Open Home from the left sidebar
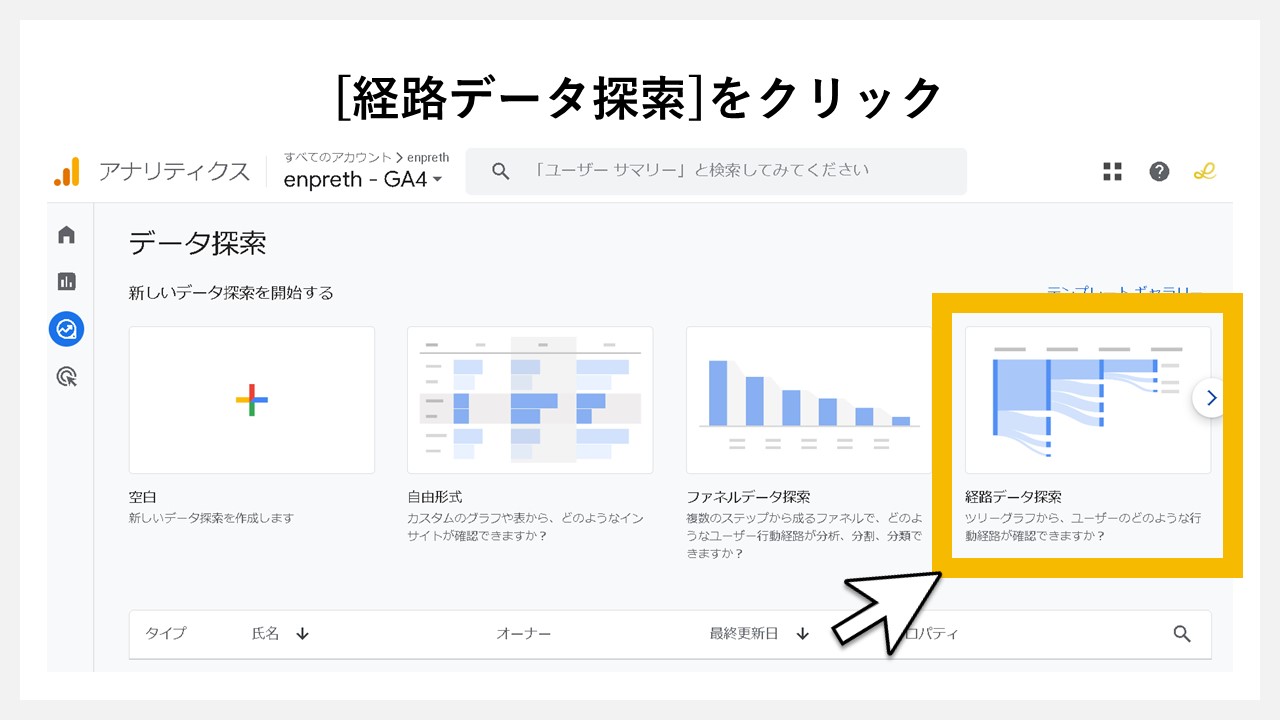Viewport: 1280px width, 720px height. 66,233
